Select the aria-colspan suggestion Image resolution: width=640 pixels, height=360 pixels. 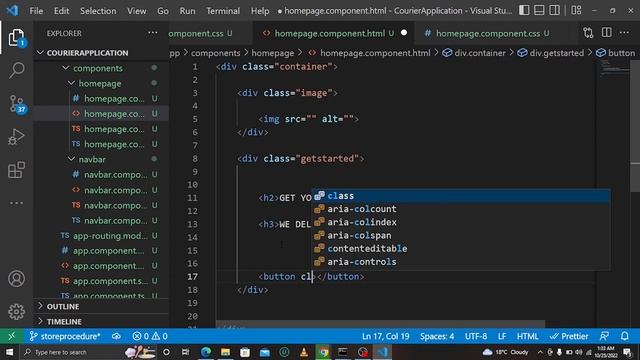tap(461, 235)
